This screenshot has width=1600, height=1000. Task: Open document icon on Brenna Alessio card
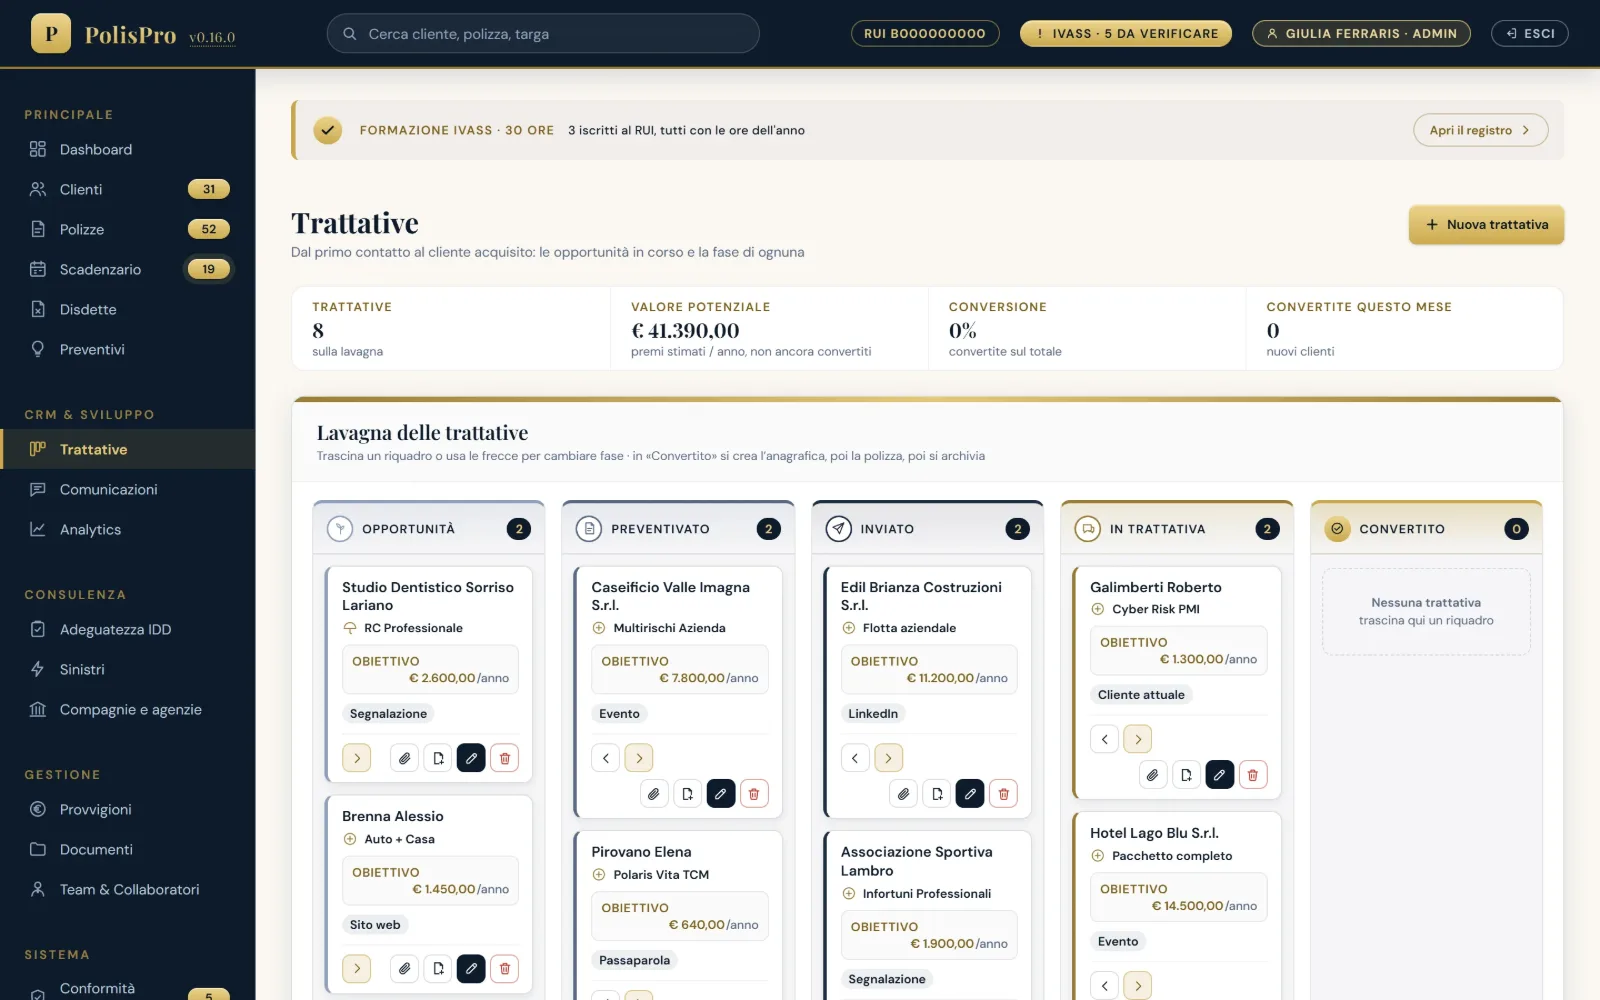point(438,968)
